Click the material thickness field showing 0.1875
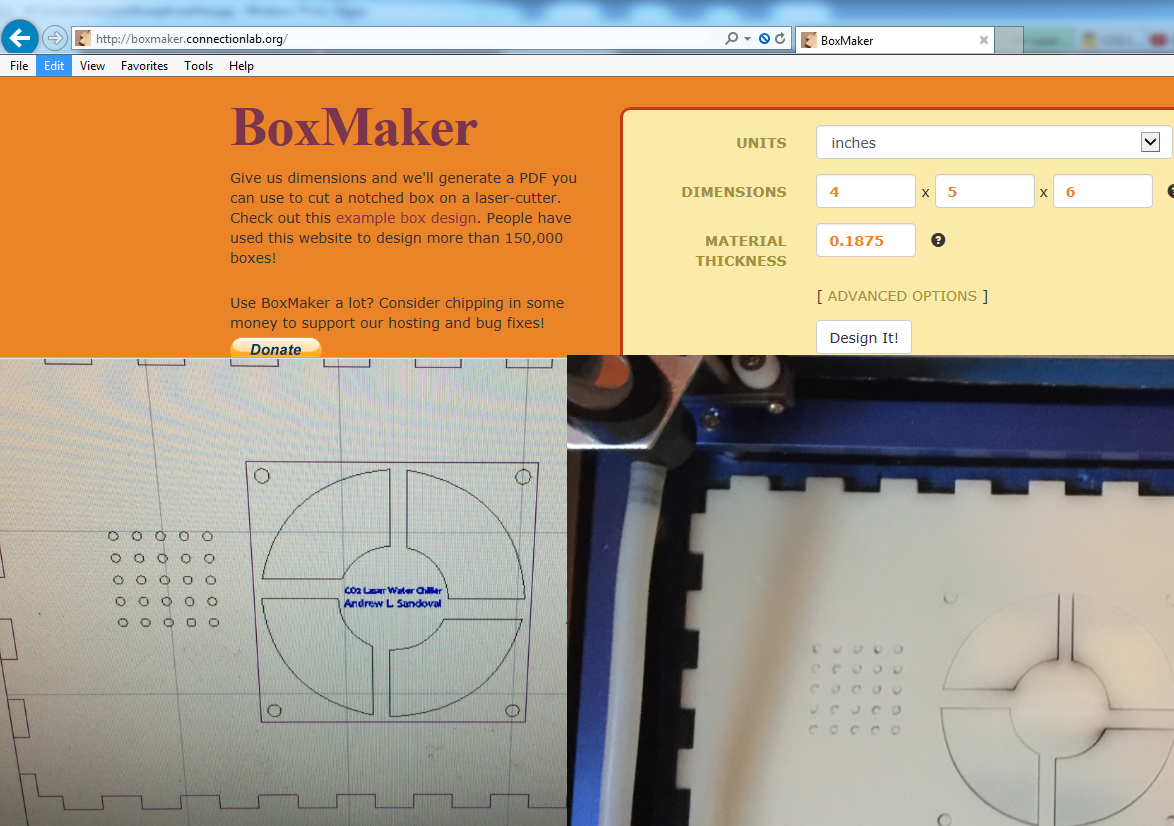Screen dimensions: 1174x826 click(866, 240)
